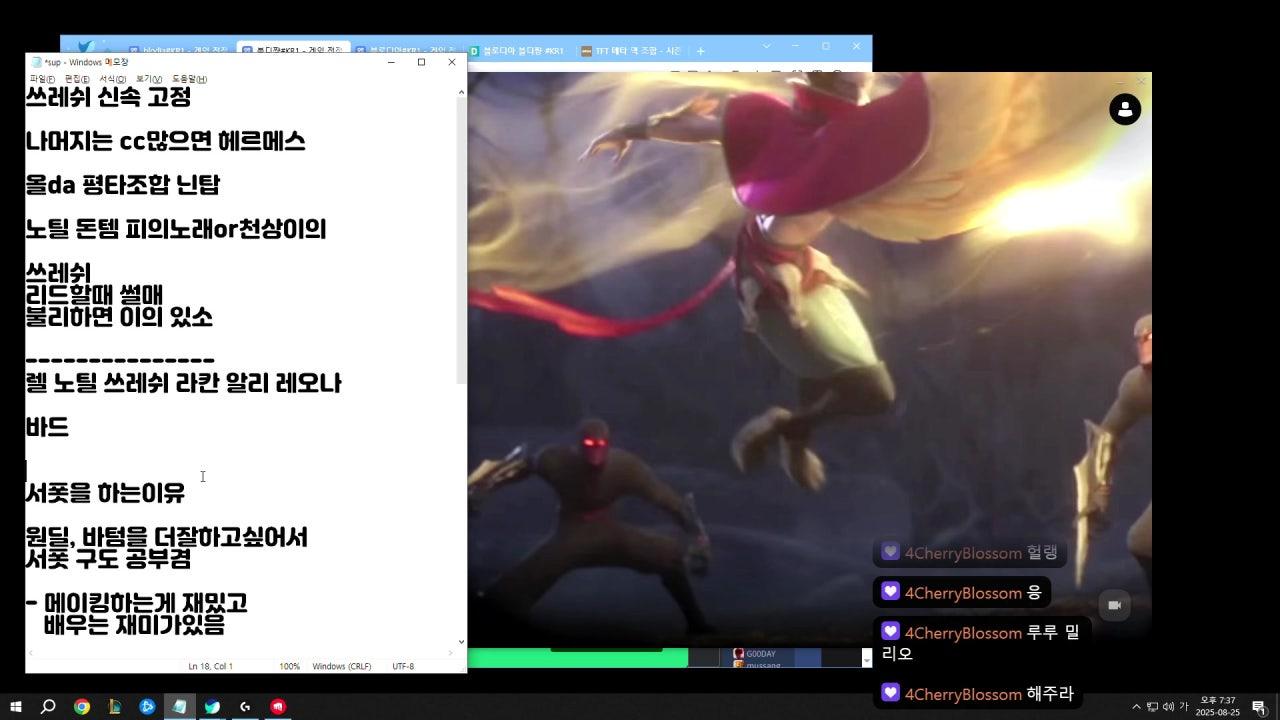Click the volume icon in the system tray
This screenshot has width=1280, height=720.
(x=1168, y=707)
